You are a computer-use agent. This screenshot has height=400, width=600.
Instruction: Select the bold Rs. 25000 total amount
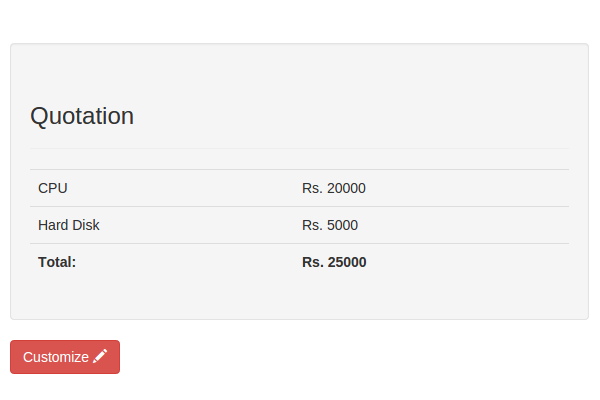[334, 262]
